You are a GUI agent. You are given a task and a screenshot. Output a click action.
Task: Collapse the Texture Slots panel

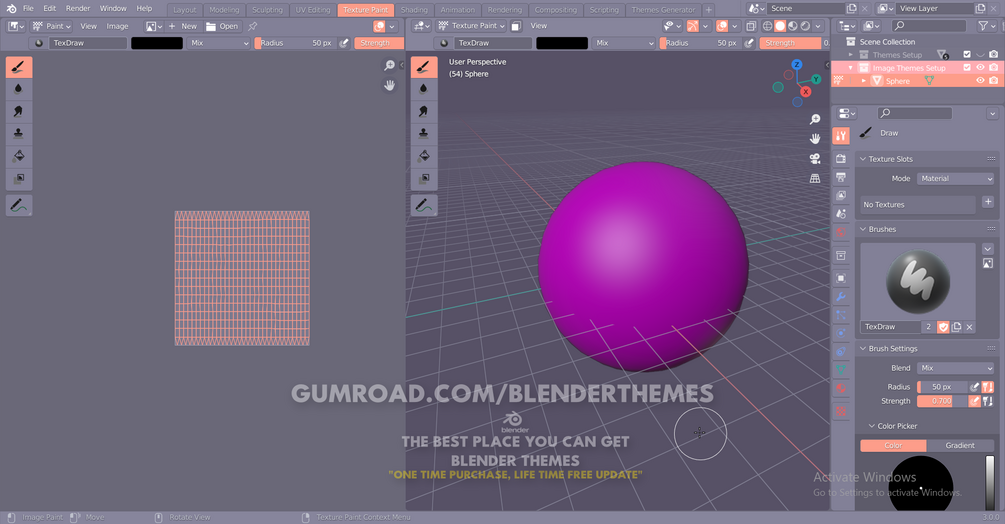863,159
